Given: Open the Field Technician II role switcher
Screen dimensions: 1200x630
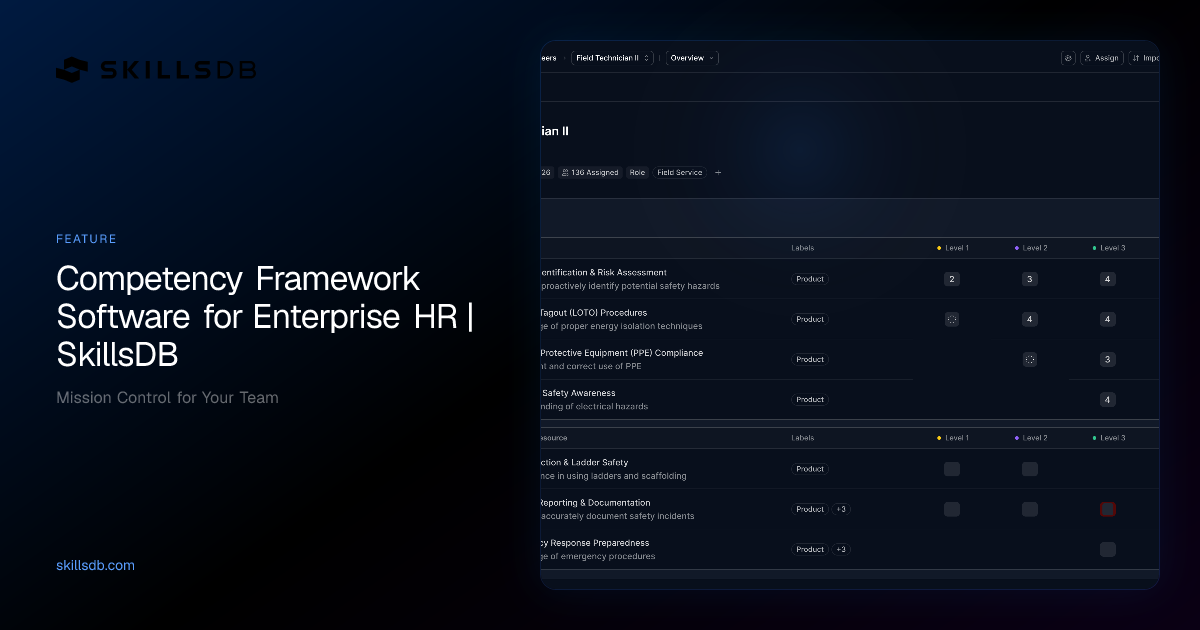Looking at the screenshot, I should pyautogui.click(x=613, y=58).
